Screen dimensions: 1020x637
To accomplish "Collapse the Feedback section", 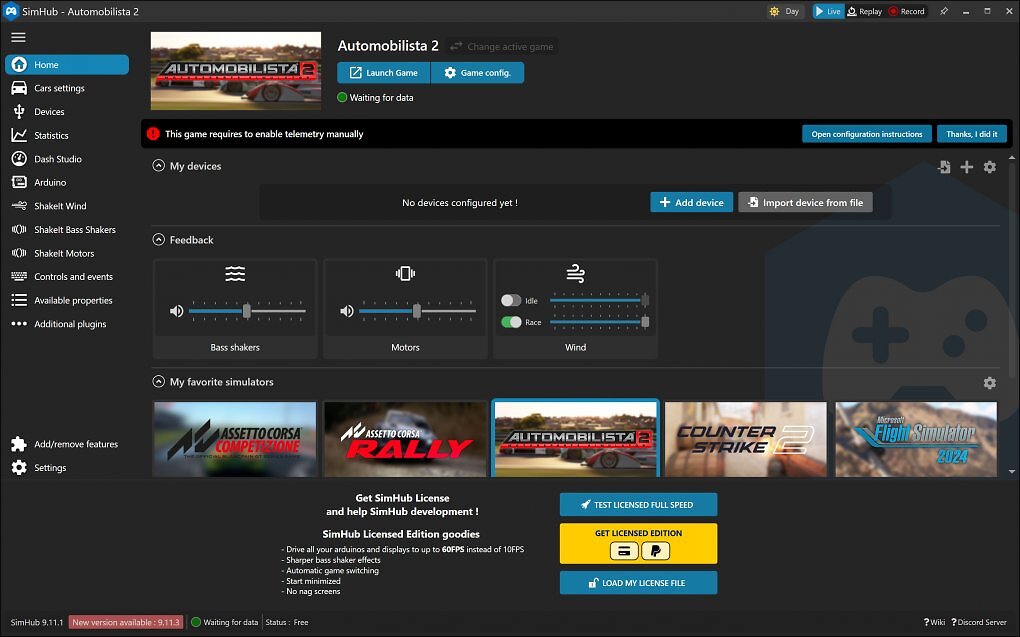I will (158, 239).
